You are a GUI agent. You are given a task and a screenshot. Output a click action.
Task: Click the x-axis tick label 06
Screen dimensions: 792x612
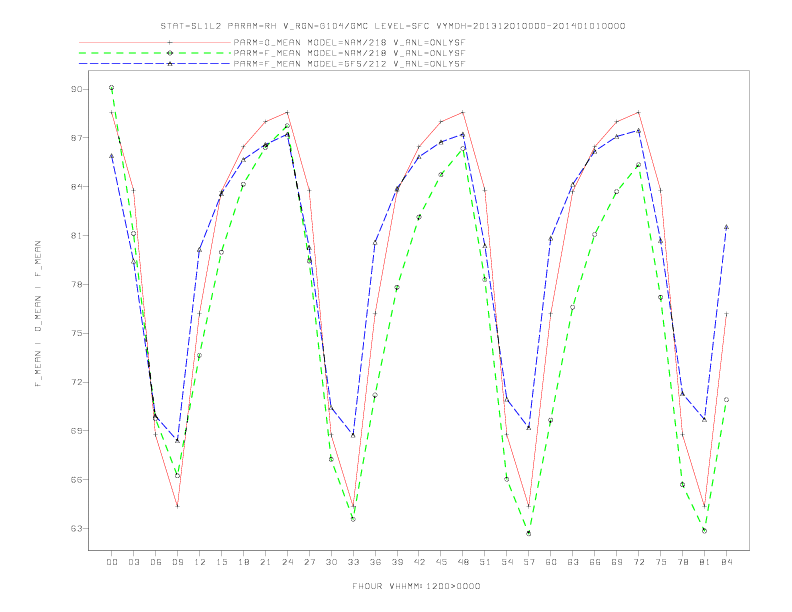156,562
